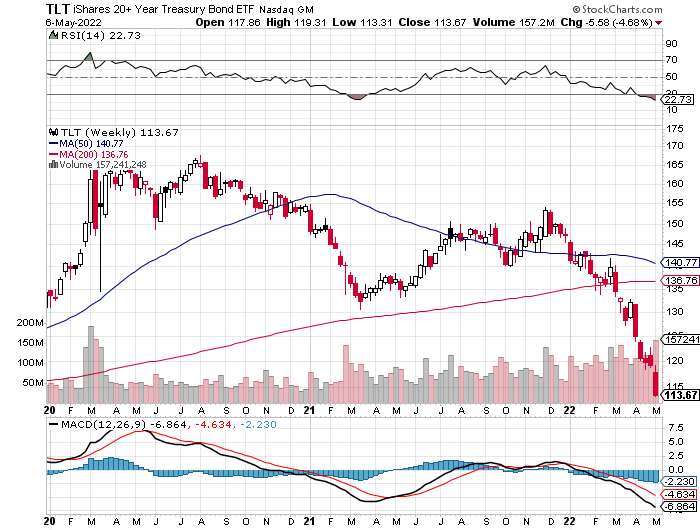Click the TLT ticker symbol in the title
The image size is (700, 530).
[58, 9]
